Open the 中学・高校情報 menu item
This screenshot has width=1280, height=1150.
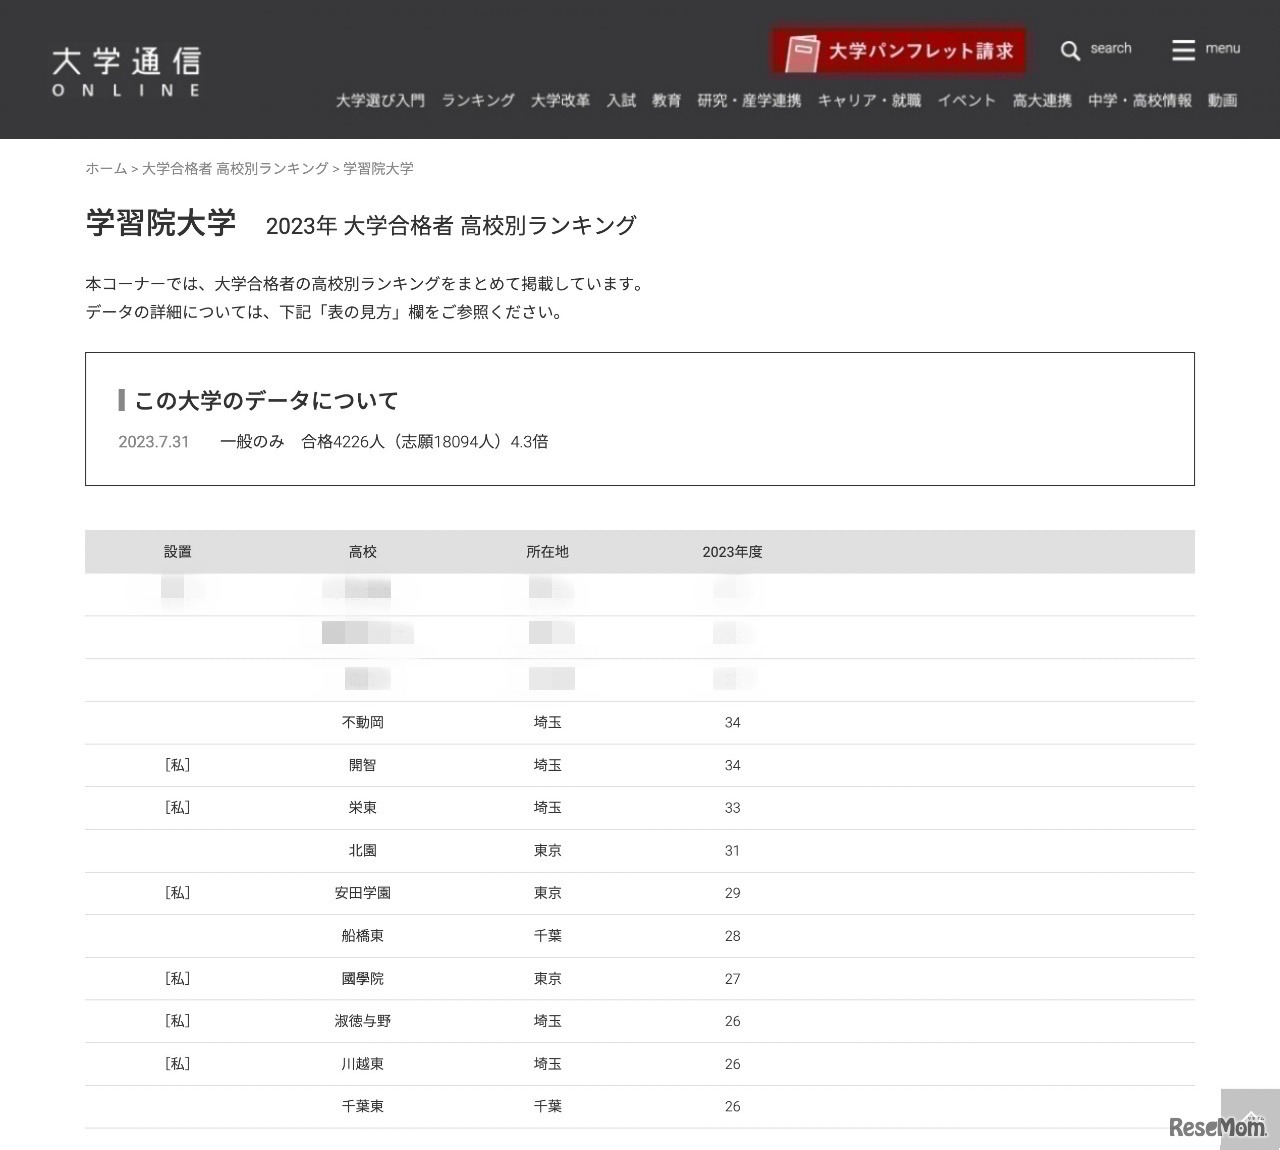tap(1139, 100)
